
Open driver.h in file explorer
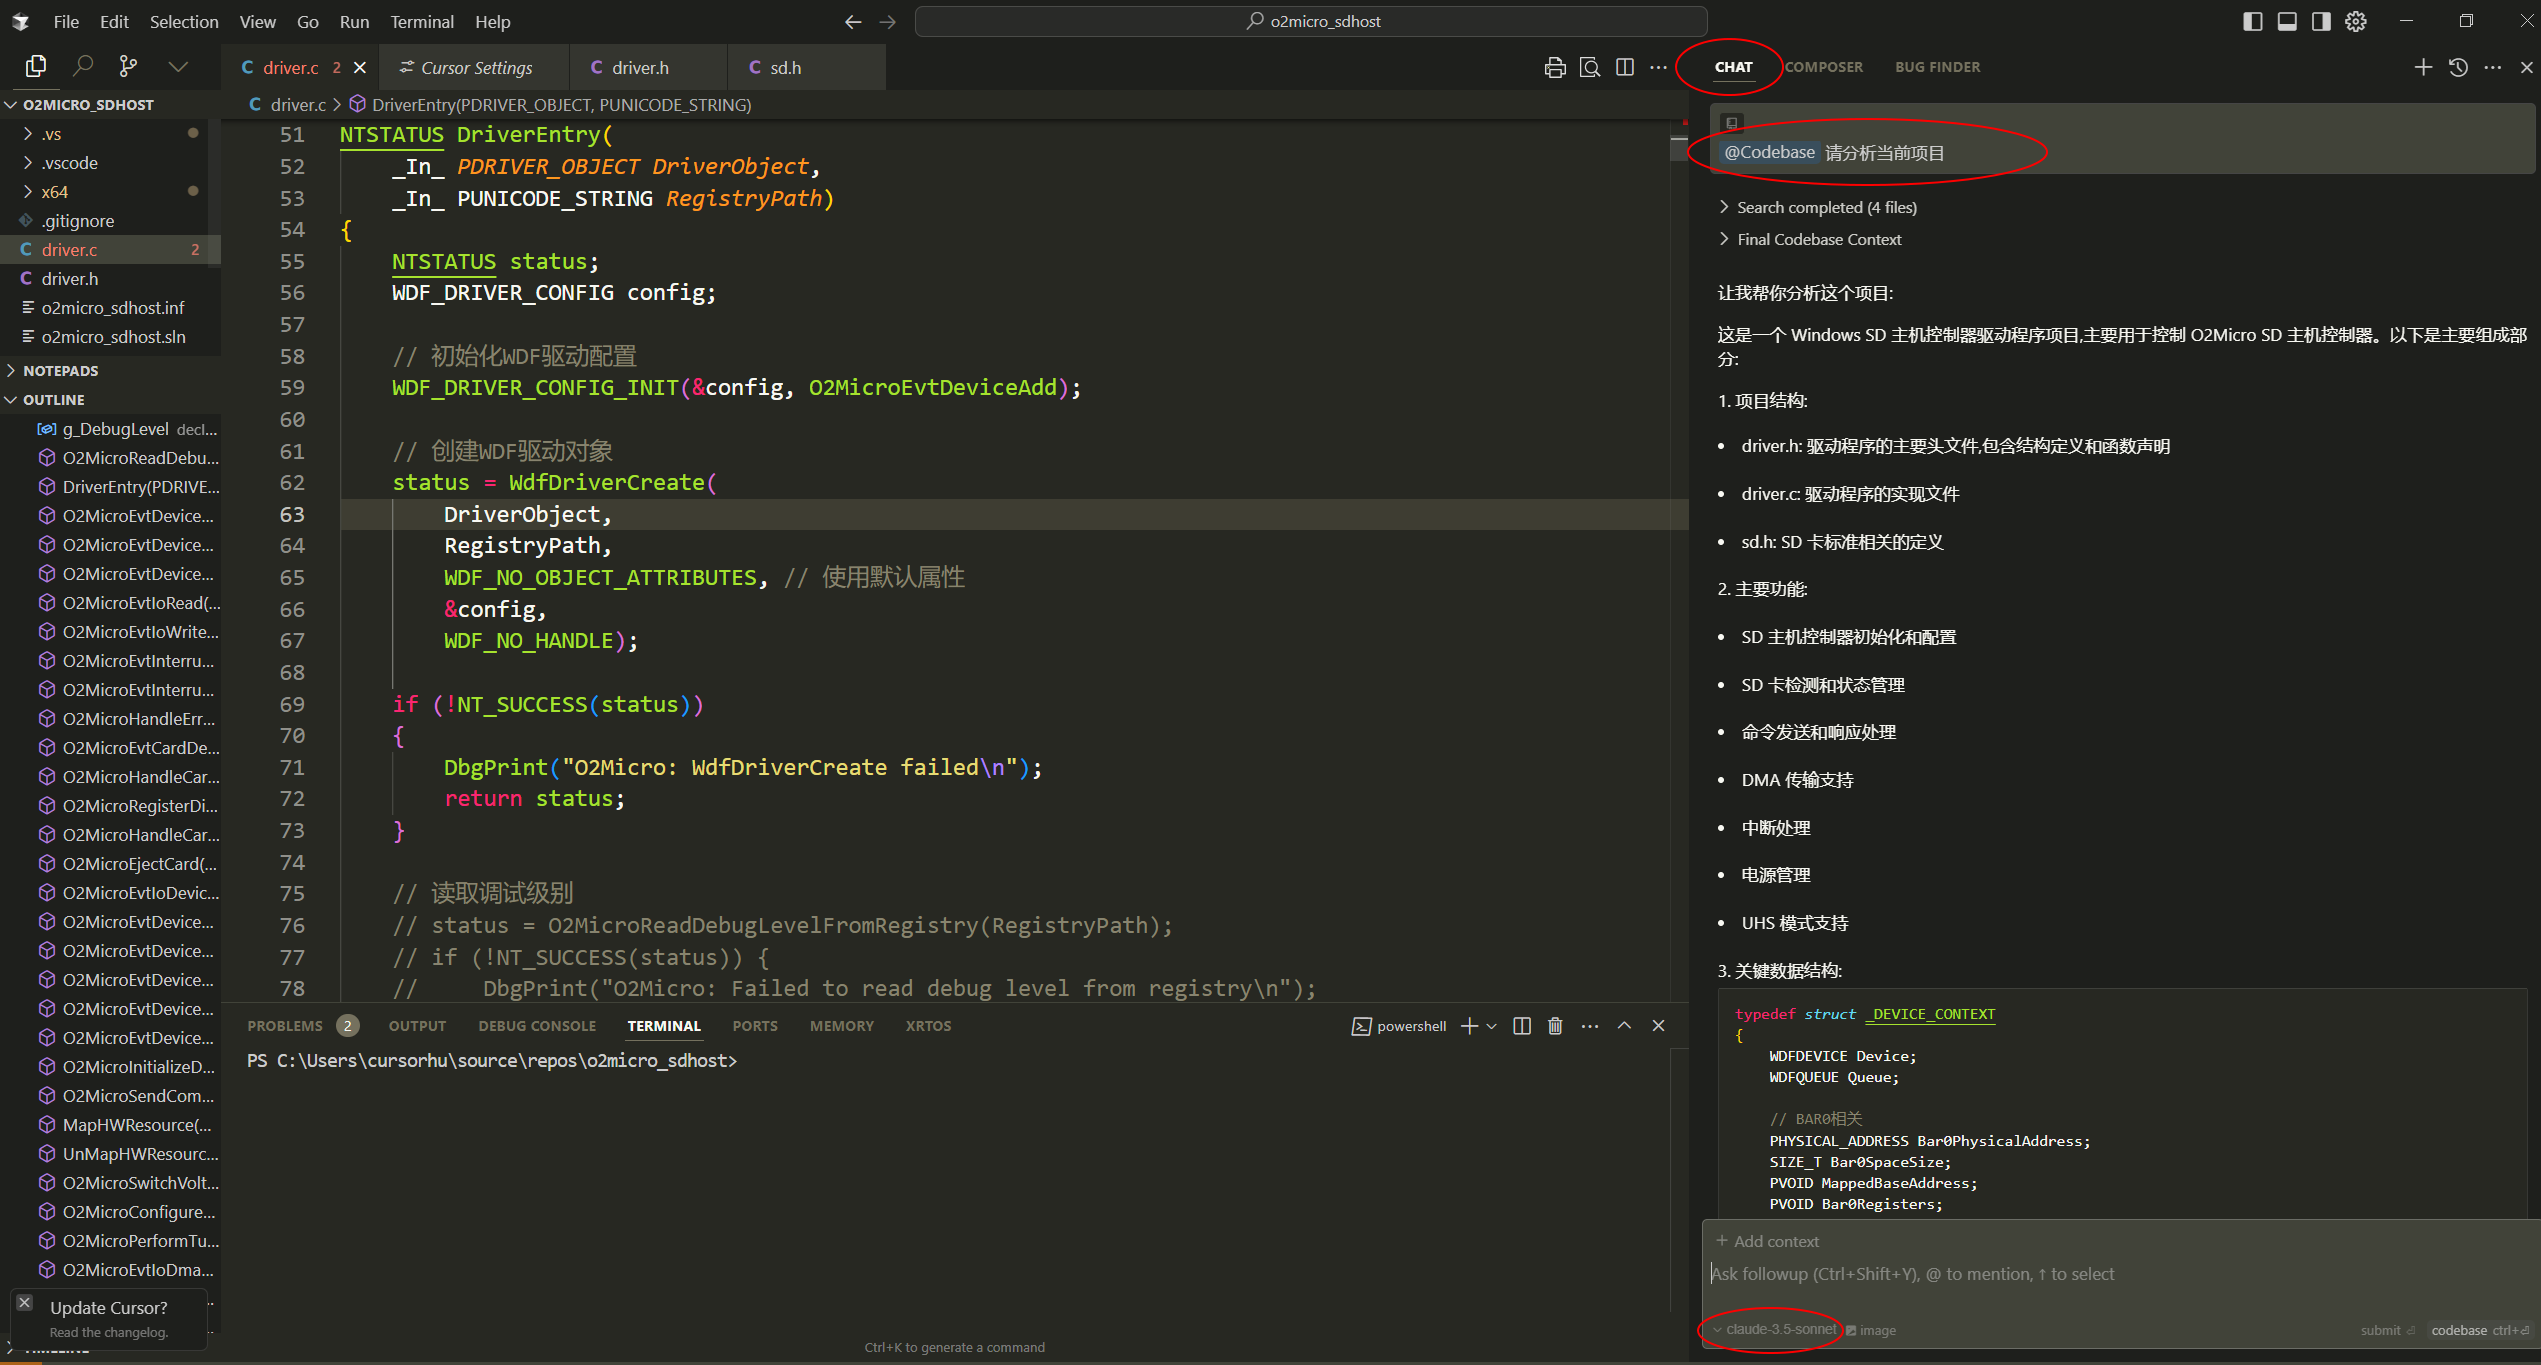coord(70,279)
